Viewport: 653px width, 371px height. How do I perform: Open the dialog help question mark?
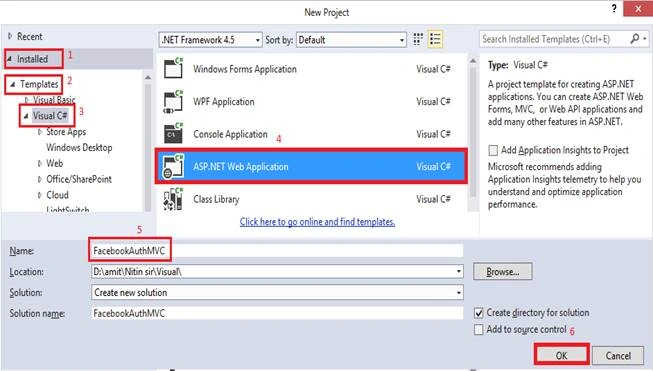614,8
